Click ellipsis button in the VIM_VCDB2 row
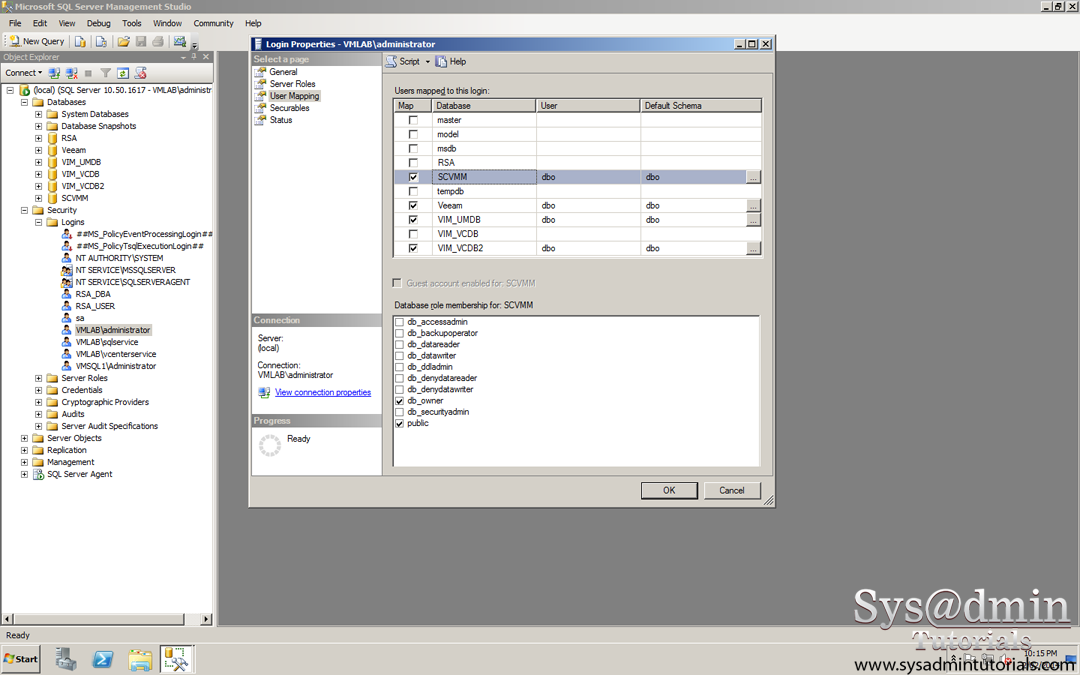The height and width of the screenshot is (675, 1080). (x=754, y=249)
